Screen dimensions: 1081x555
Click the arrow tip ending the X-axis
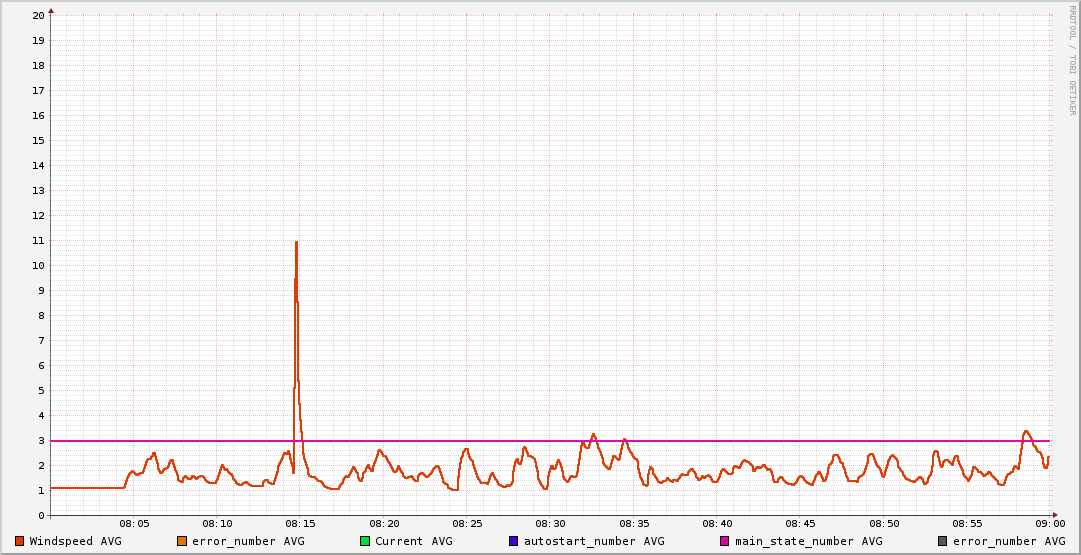coord(1055,516)
